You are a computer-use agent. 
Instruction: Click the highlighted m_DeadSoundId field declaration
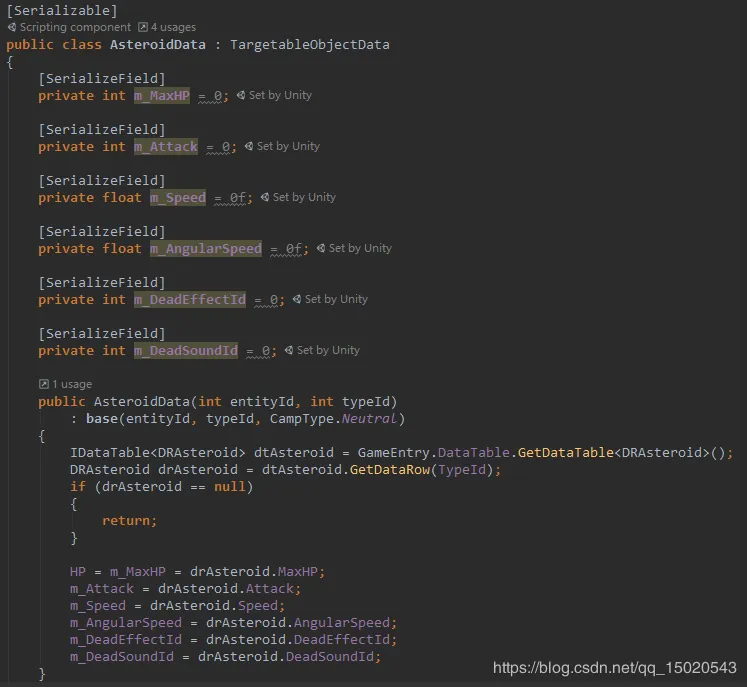186,351
